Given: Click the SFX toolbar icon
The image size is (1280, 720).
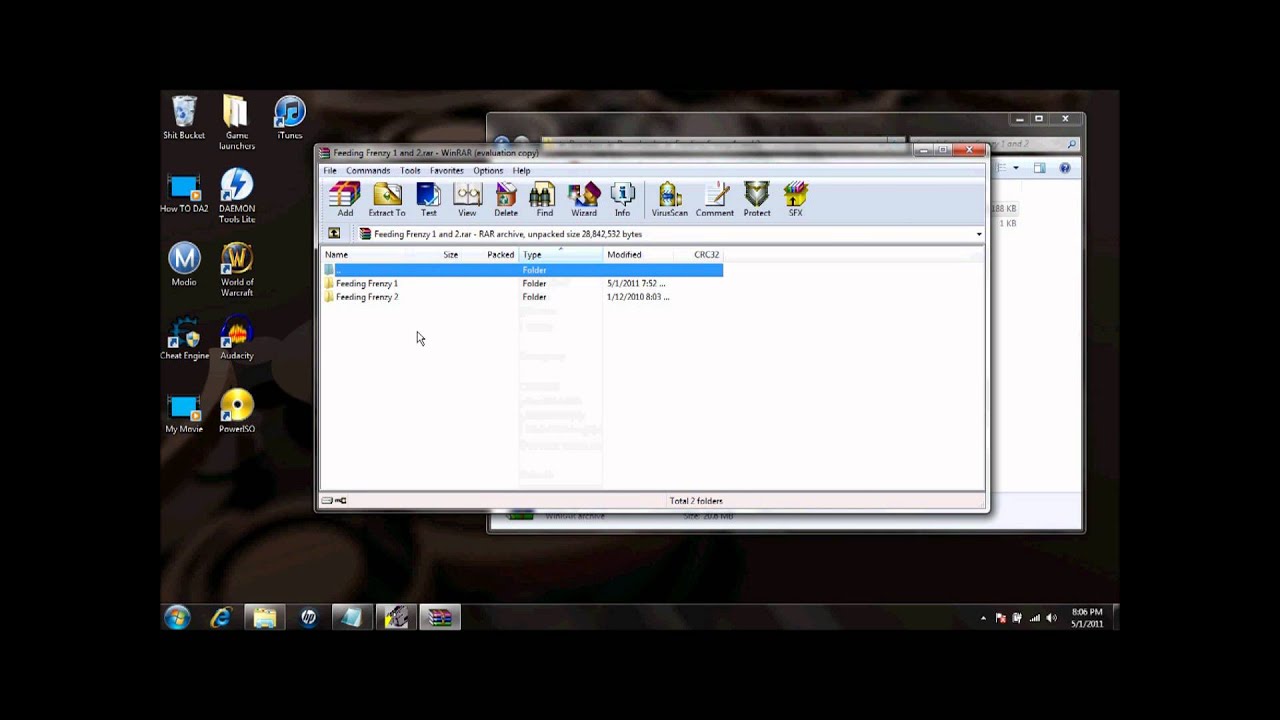Looking at the screenshot, I should pyautogui.click(x=795, y=200).
